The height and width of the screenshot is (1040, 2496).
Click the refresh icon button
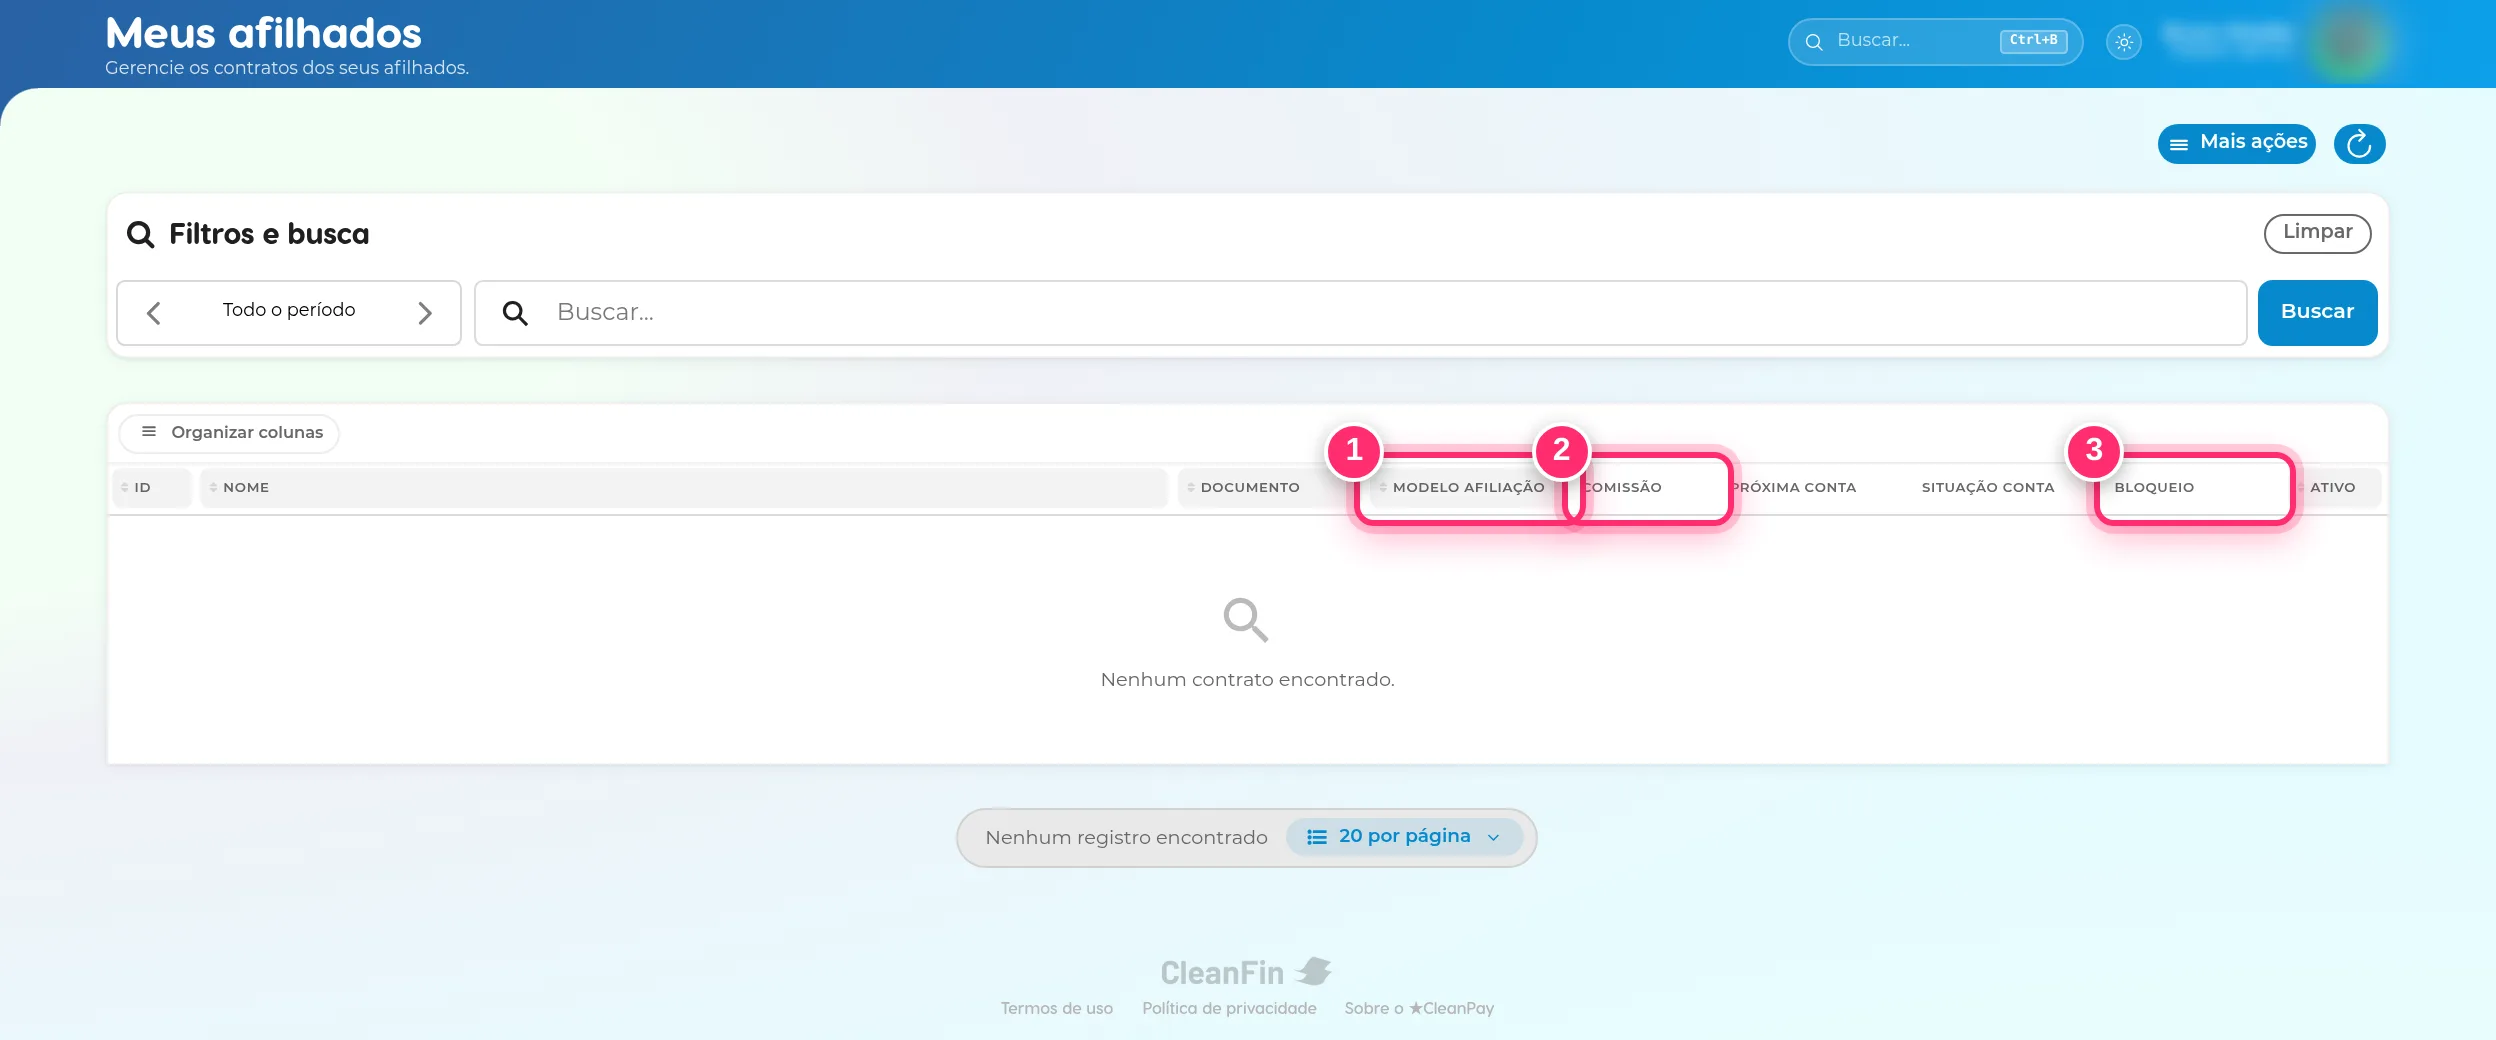click(2359, 144)
